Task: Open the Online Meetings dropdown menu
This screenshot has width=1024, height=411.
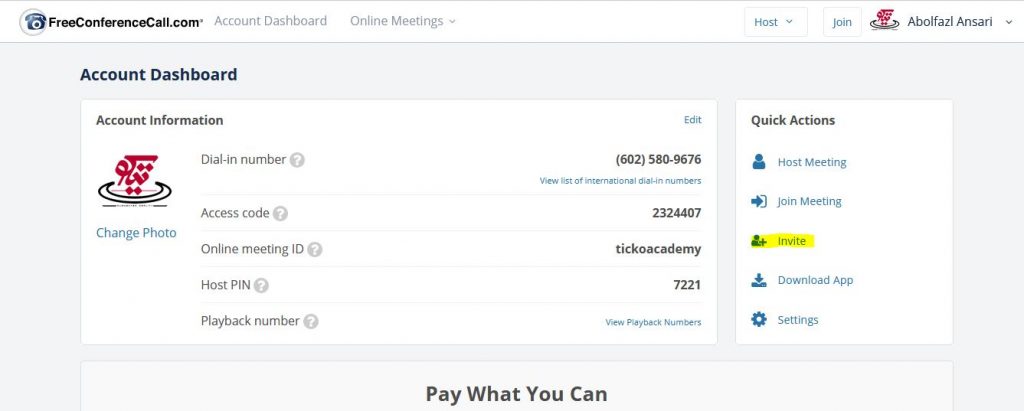Action: click(403, 21)
